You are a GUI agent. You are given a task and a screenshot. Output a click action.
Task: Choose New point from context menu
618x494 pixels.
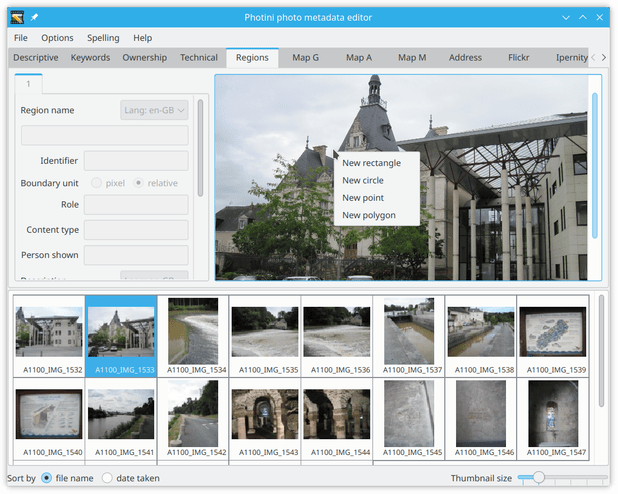(376, 198)
